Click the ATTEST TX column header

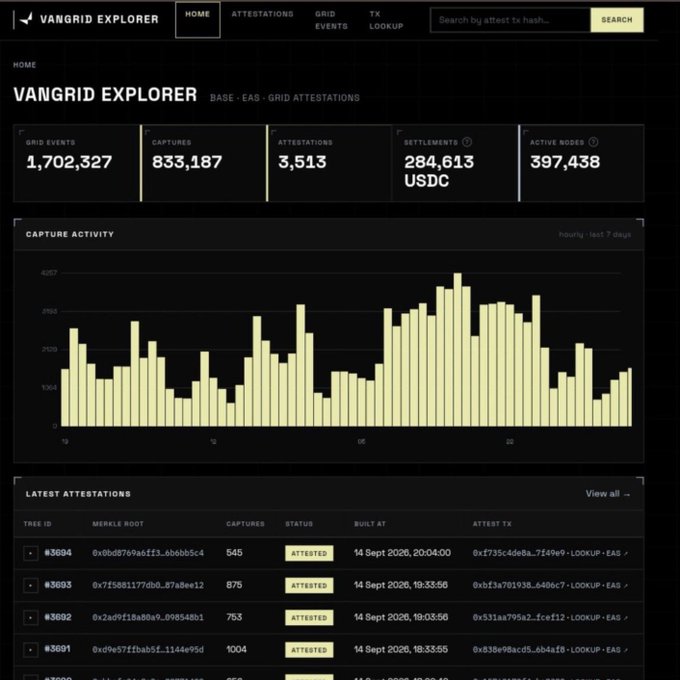(x=492, y=523)
